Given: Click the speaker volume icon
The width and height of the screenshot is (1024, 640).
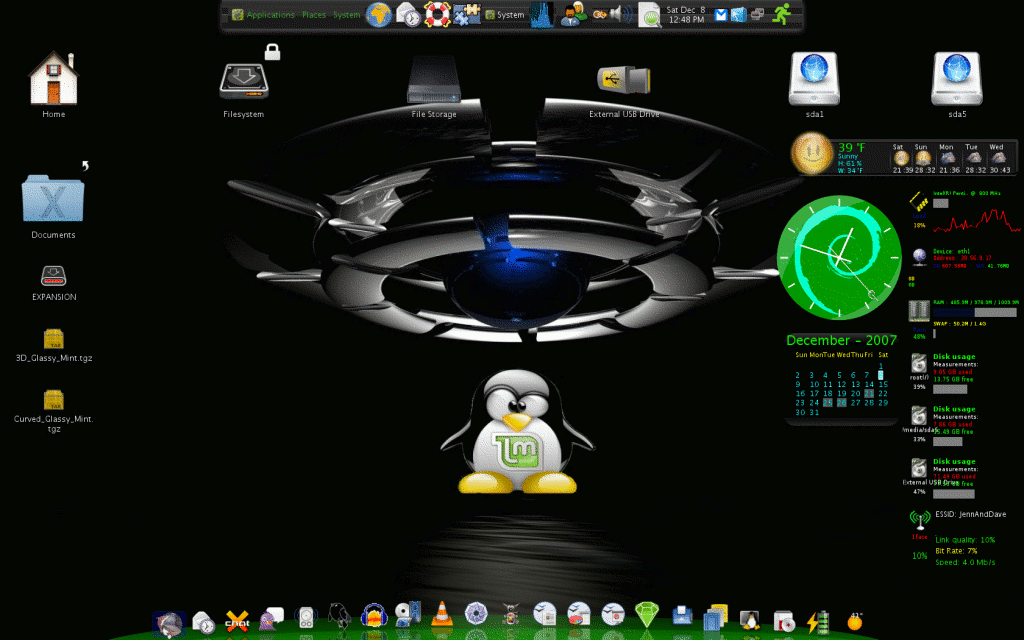Looking at the screenshot, I should [620, 14].
